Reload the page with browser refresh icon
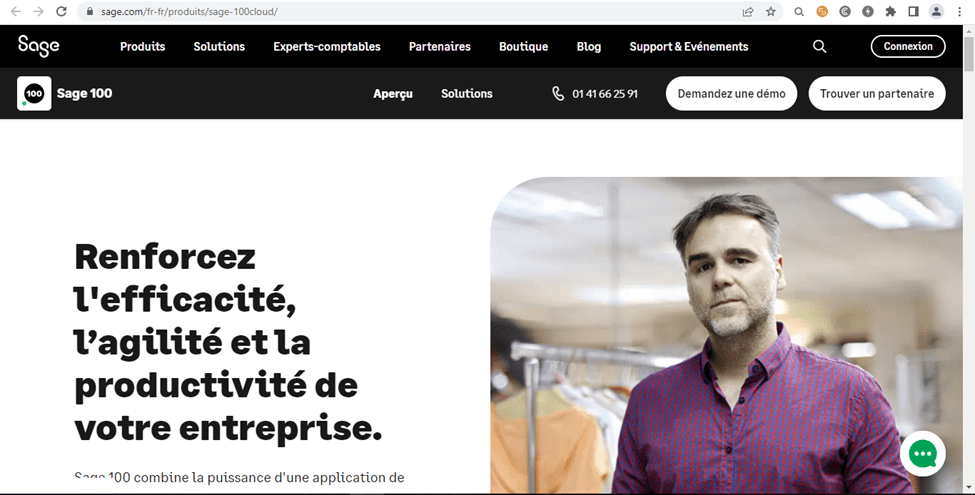 pos(61,11)
